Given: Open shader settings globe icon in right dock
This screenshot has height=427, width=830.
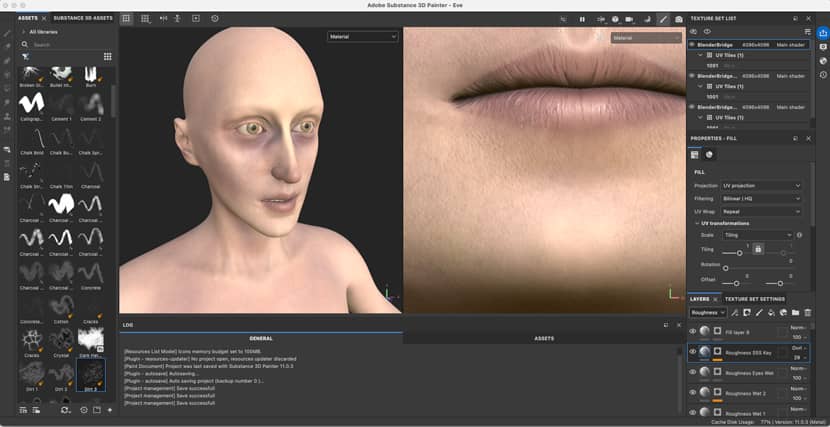Looking at the screenshot, I should click(x=823, y=61).
